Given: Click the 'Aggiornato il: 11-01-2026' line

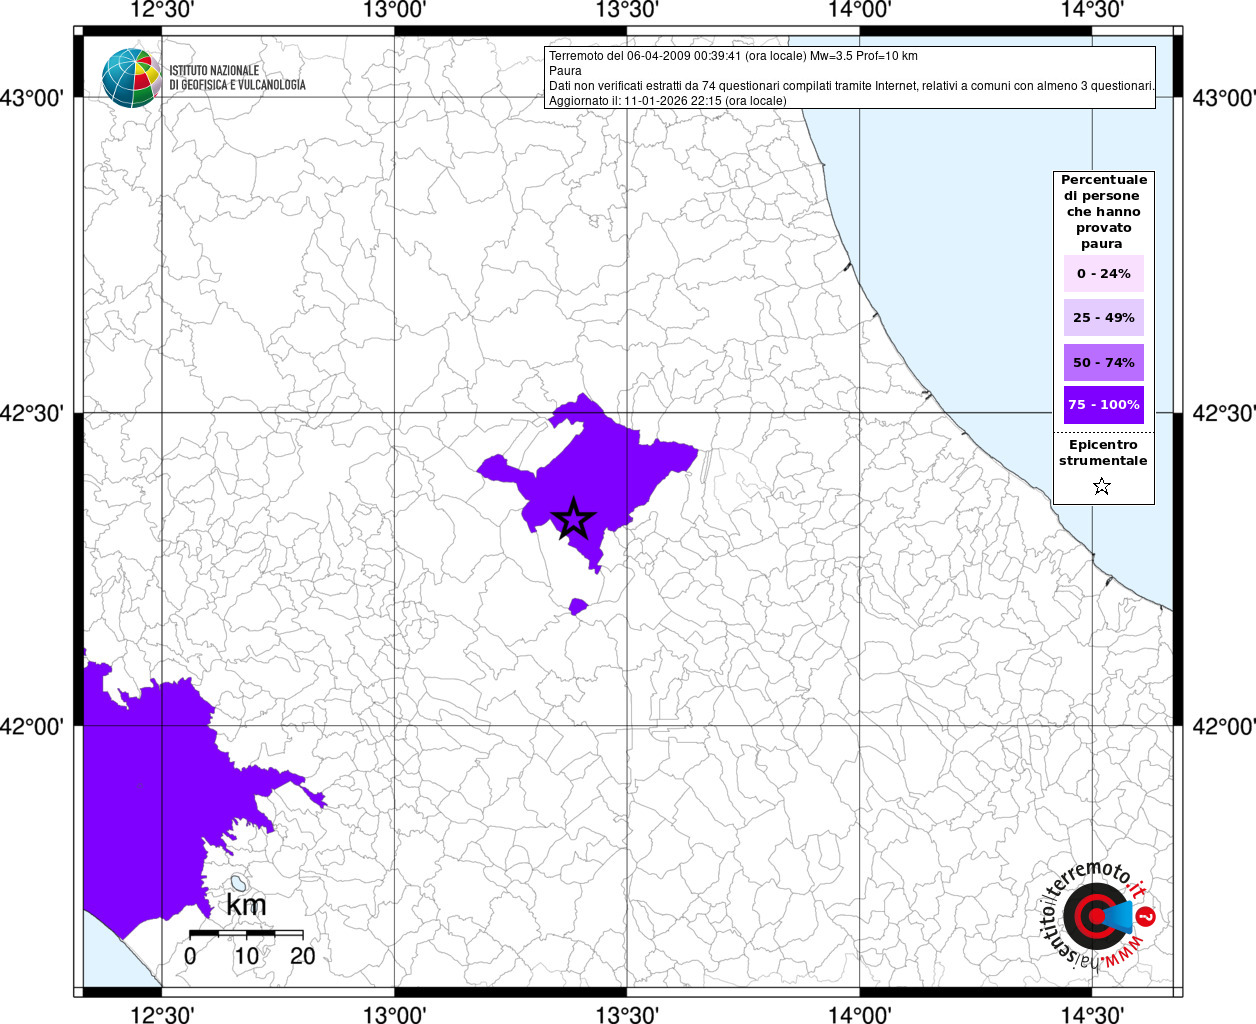Looking at the screenshot, I should click(667, 101).
